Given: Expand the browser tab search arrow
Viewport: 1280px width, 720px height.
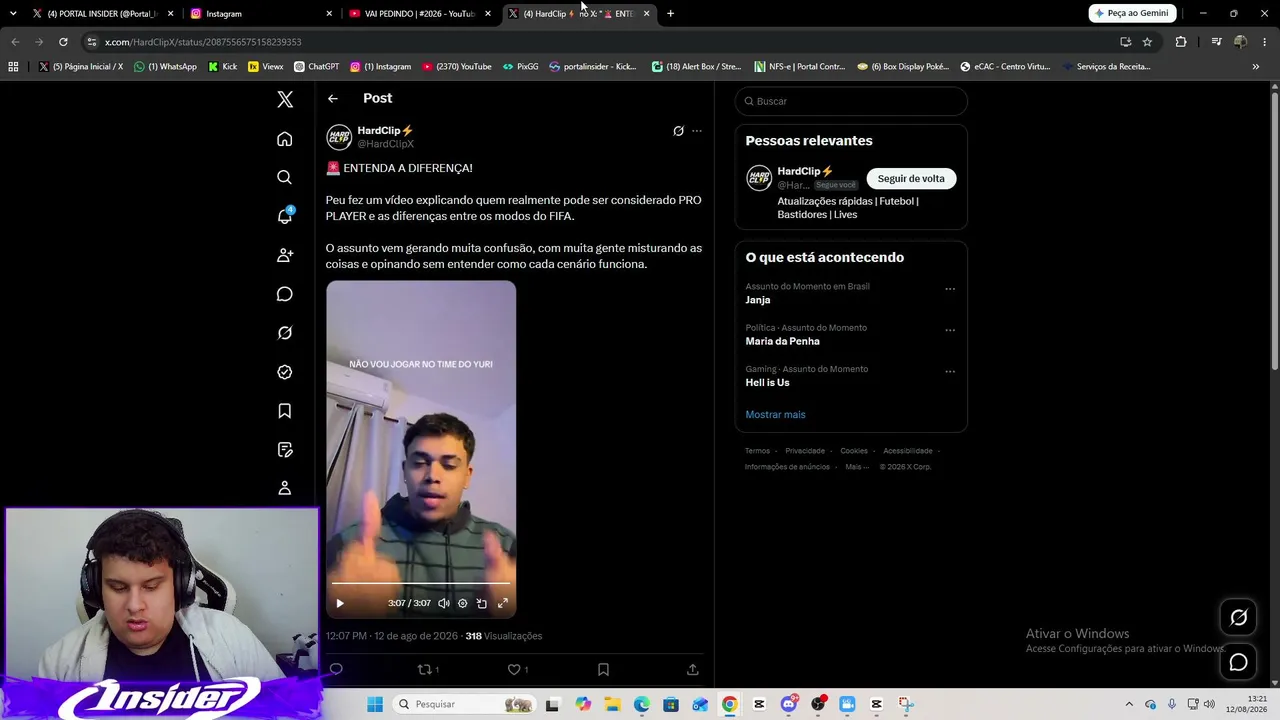Looking at the screenshot, I should 13,13.
